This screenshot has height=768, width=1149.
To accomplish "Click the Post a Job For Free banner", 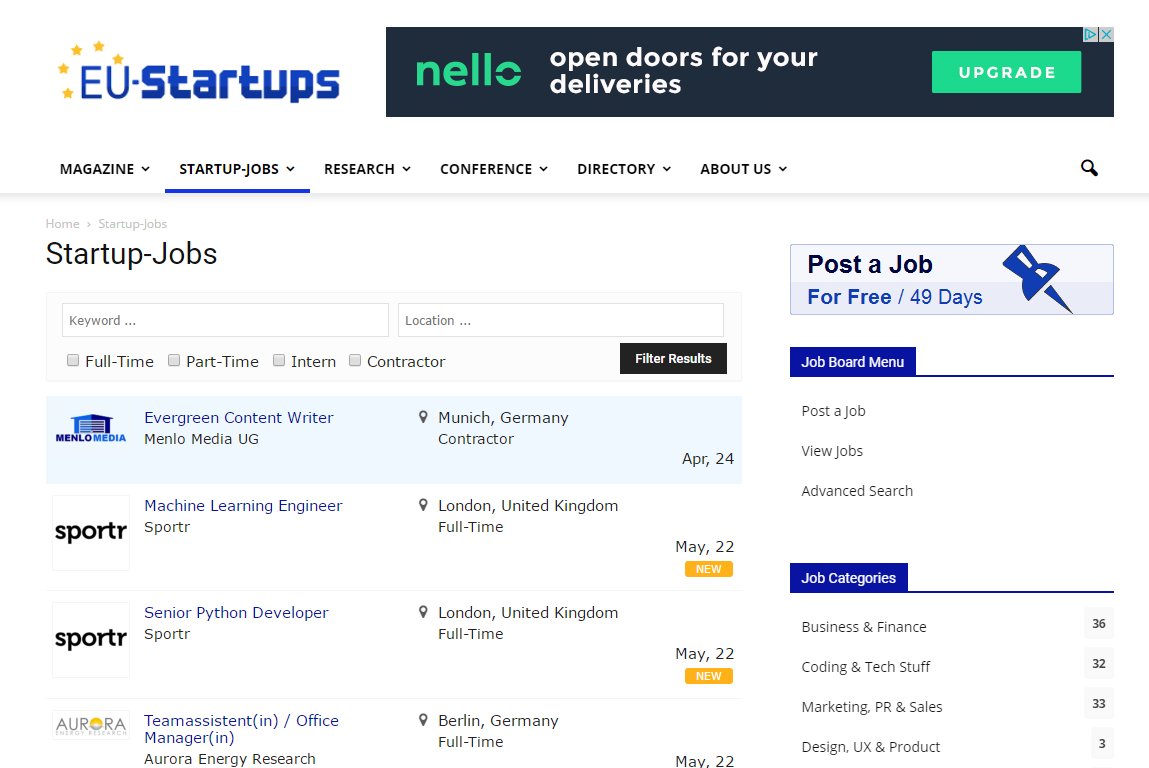I will (x=951, y=279).
